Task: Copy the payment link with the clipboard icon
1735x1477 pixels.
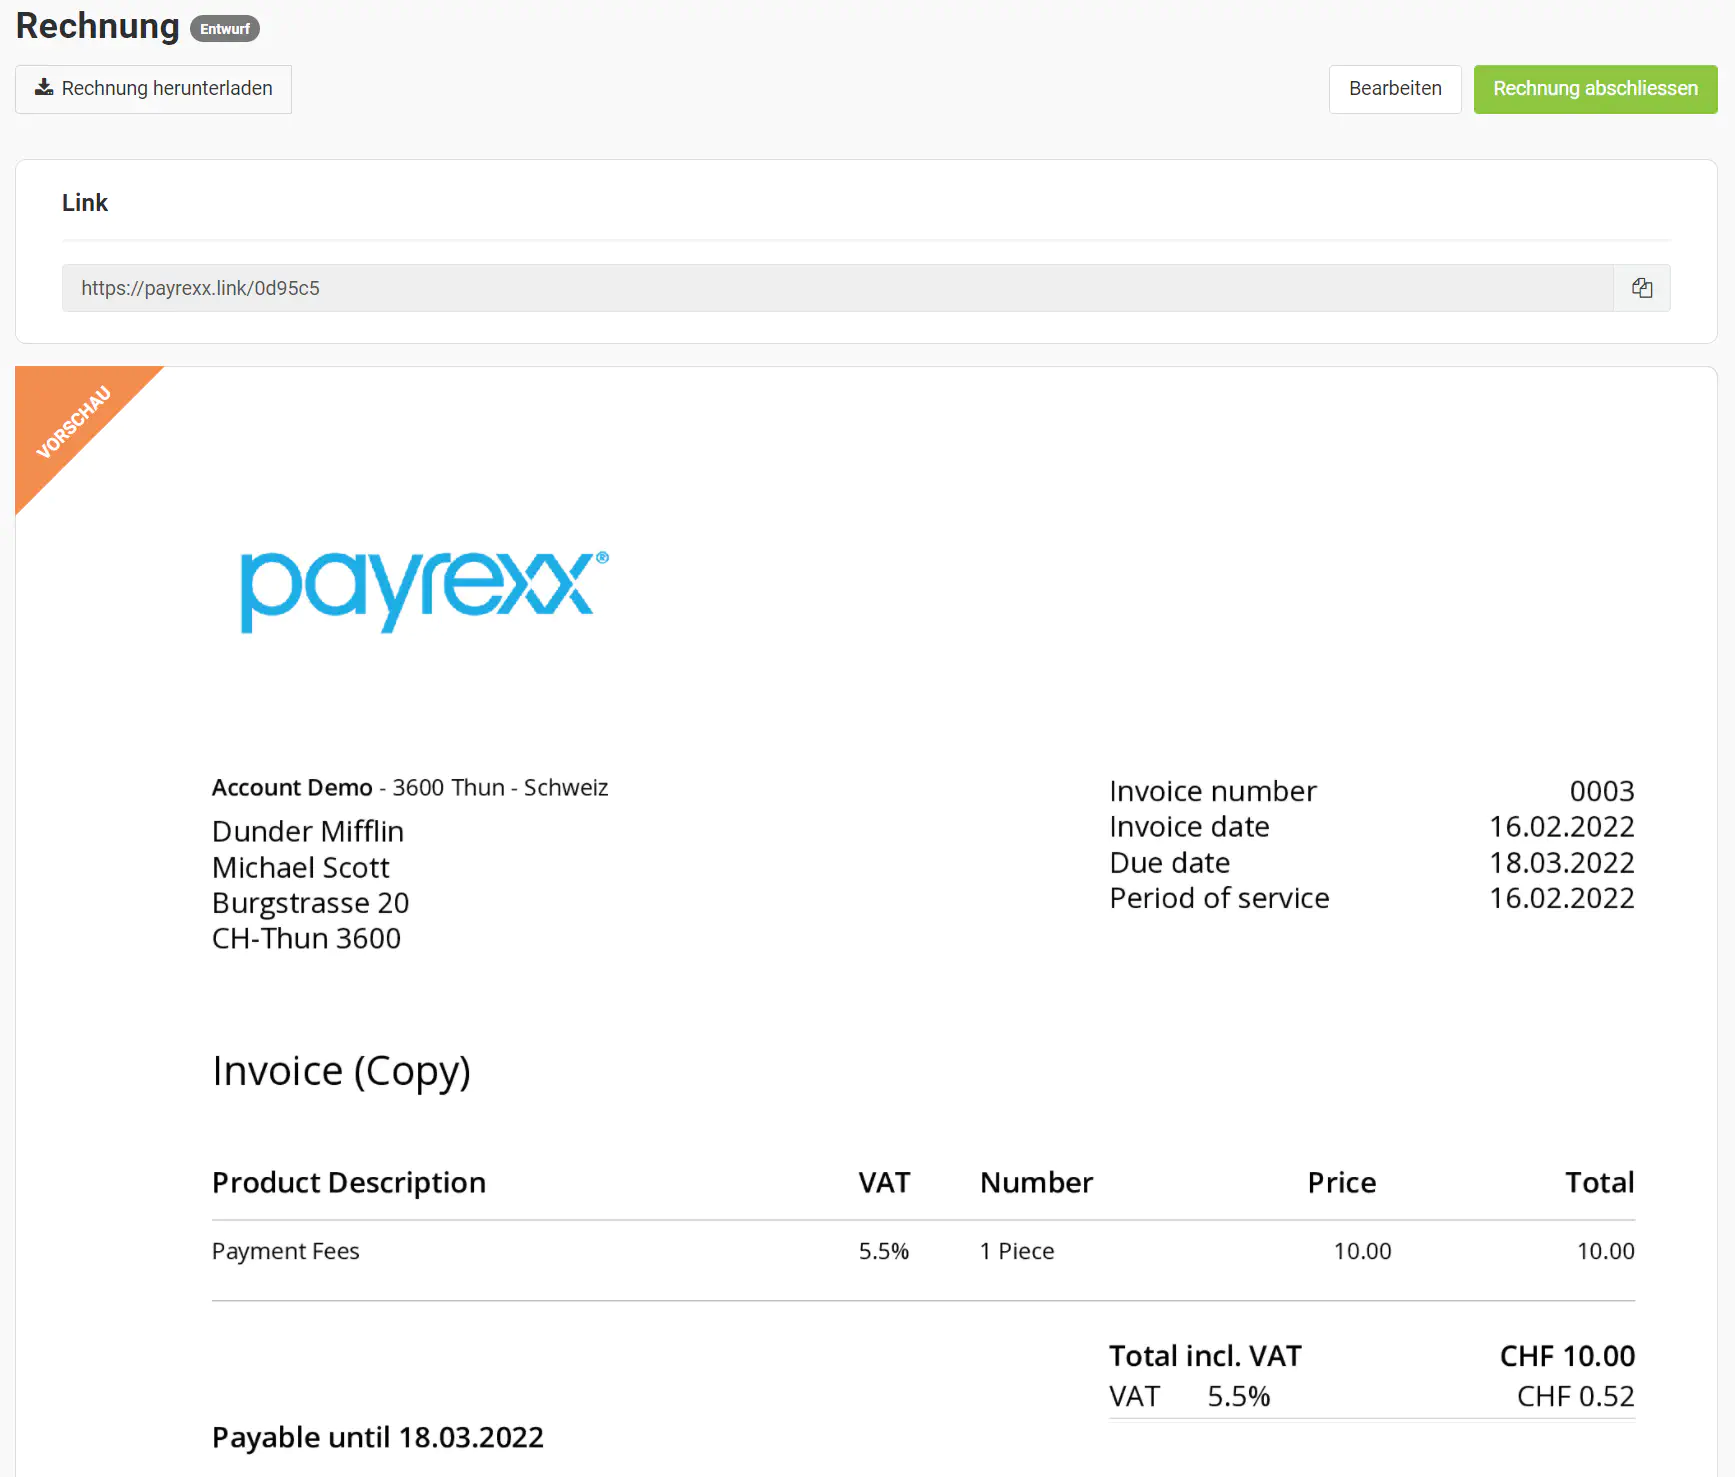Action: pos(1641,288)
